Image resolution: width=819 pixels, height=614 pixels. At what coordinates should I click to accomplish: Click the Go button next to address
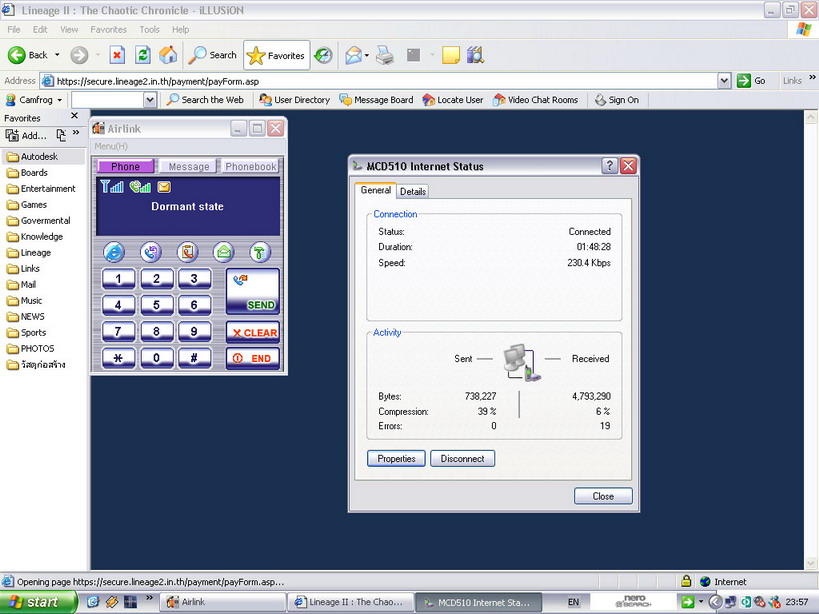751,81
